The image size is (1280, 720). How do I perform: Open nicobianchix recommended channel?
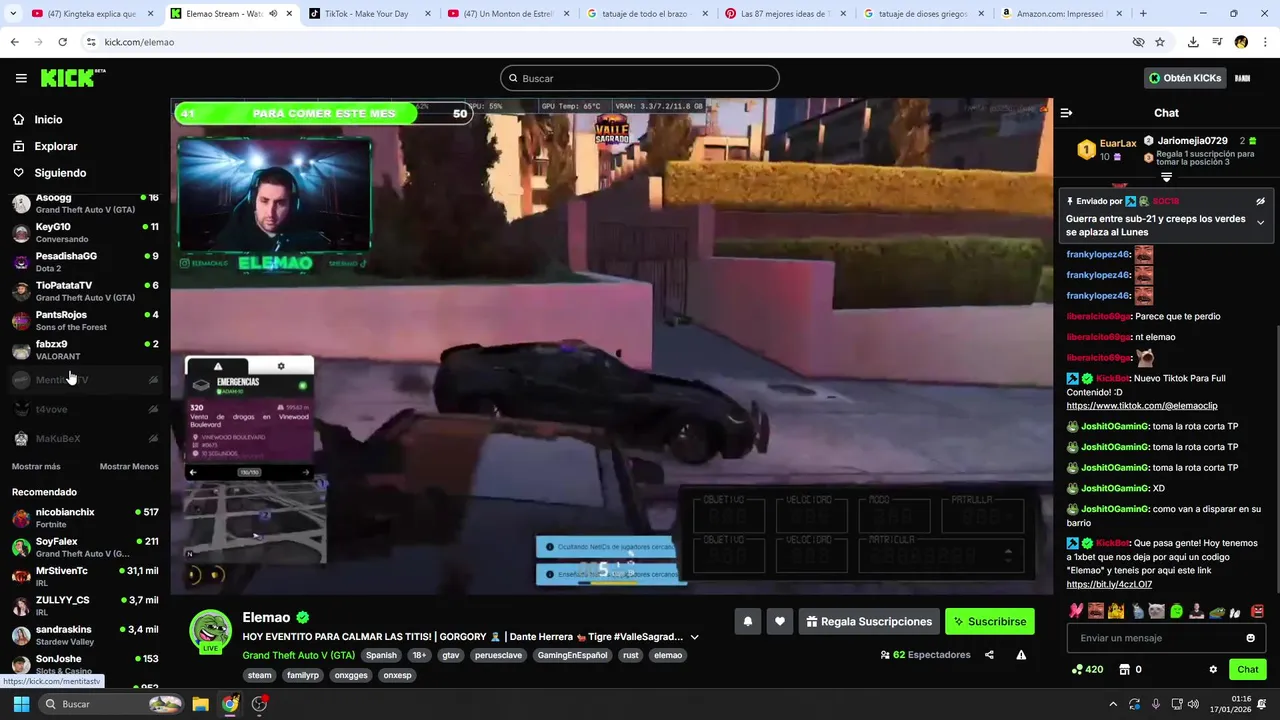85,518
